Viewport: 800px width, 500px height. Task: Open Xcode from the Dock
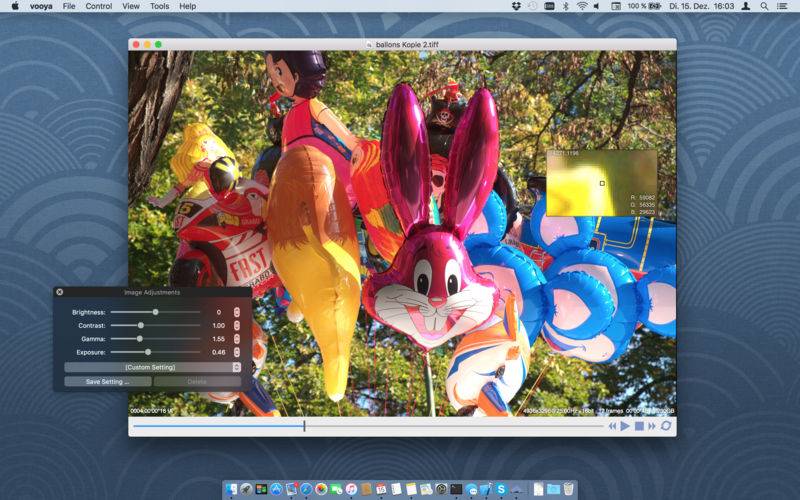click(x=486, y=489)
